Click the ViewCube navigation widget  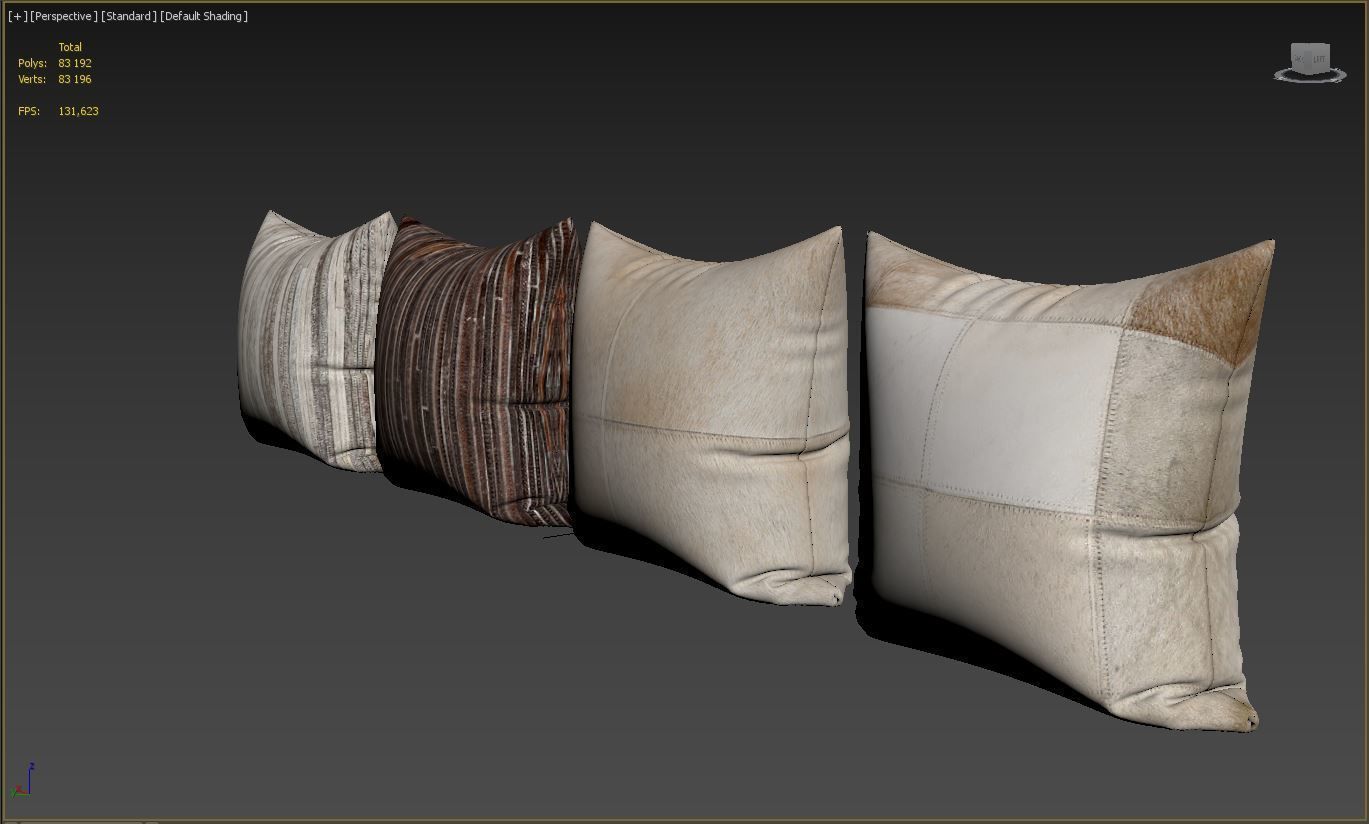[1310, 63]
